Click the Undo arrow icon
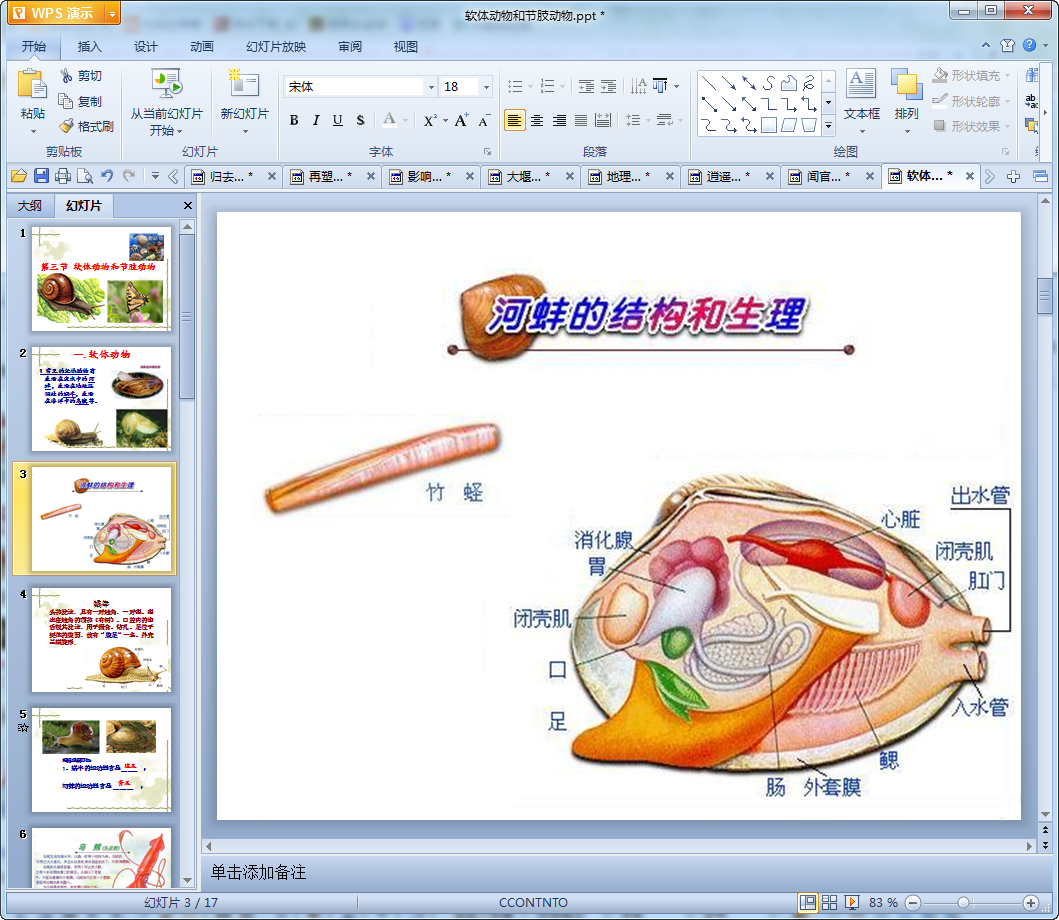Viewport: 1059px width, 920px height. point(107,176)
